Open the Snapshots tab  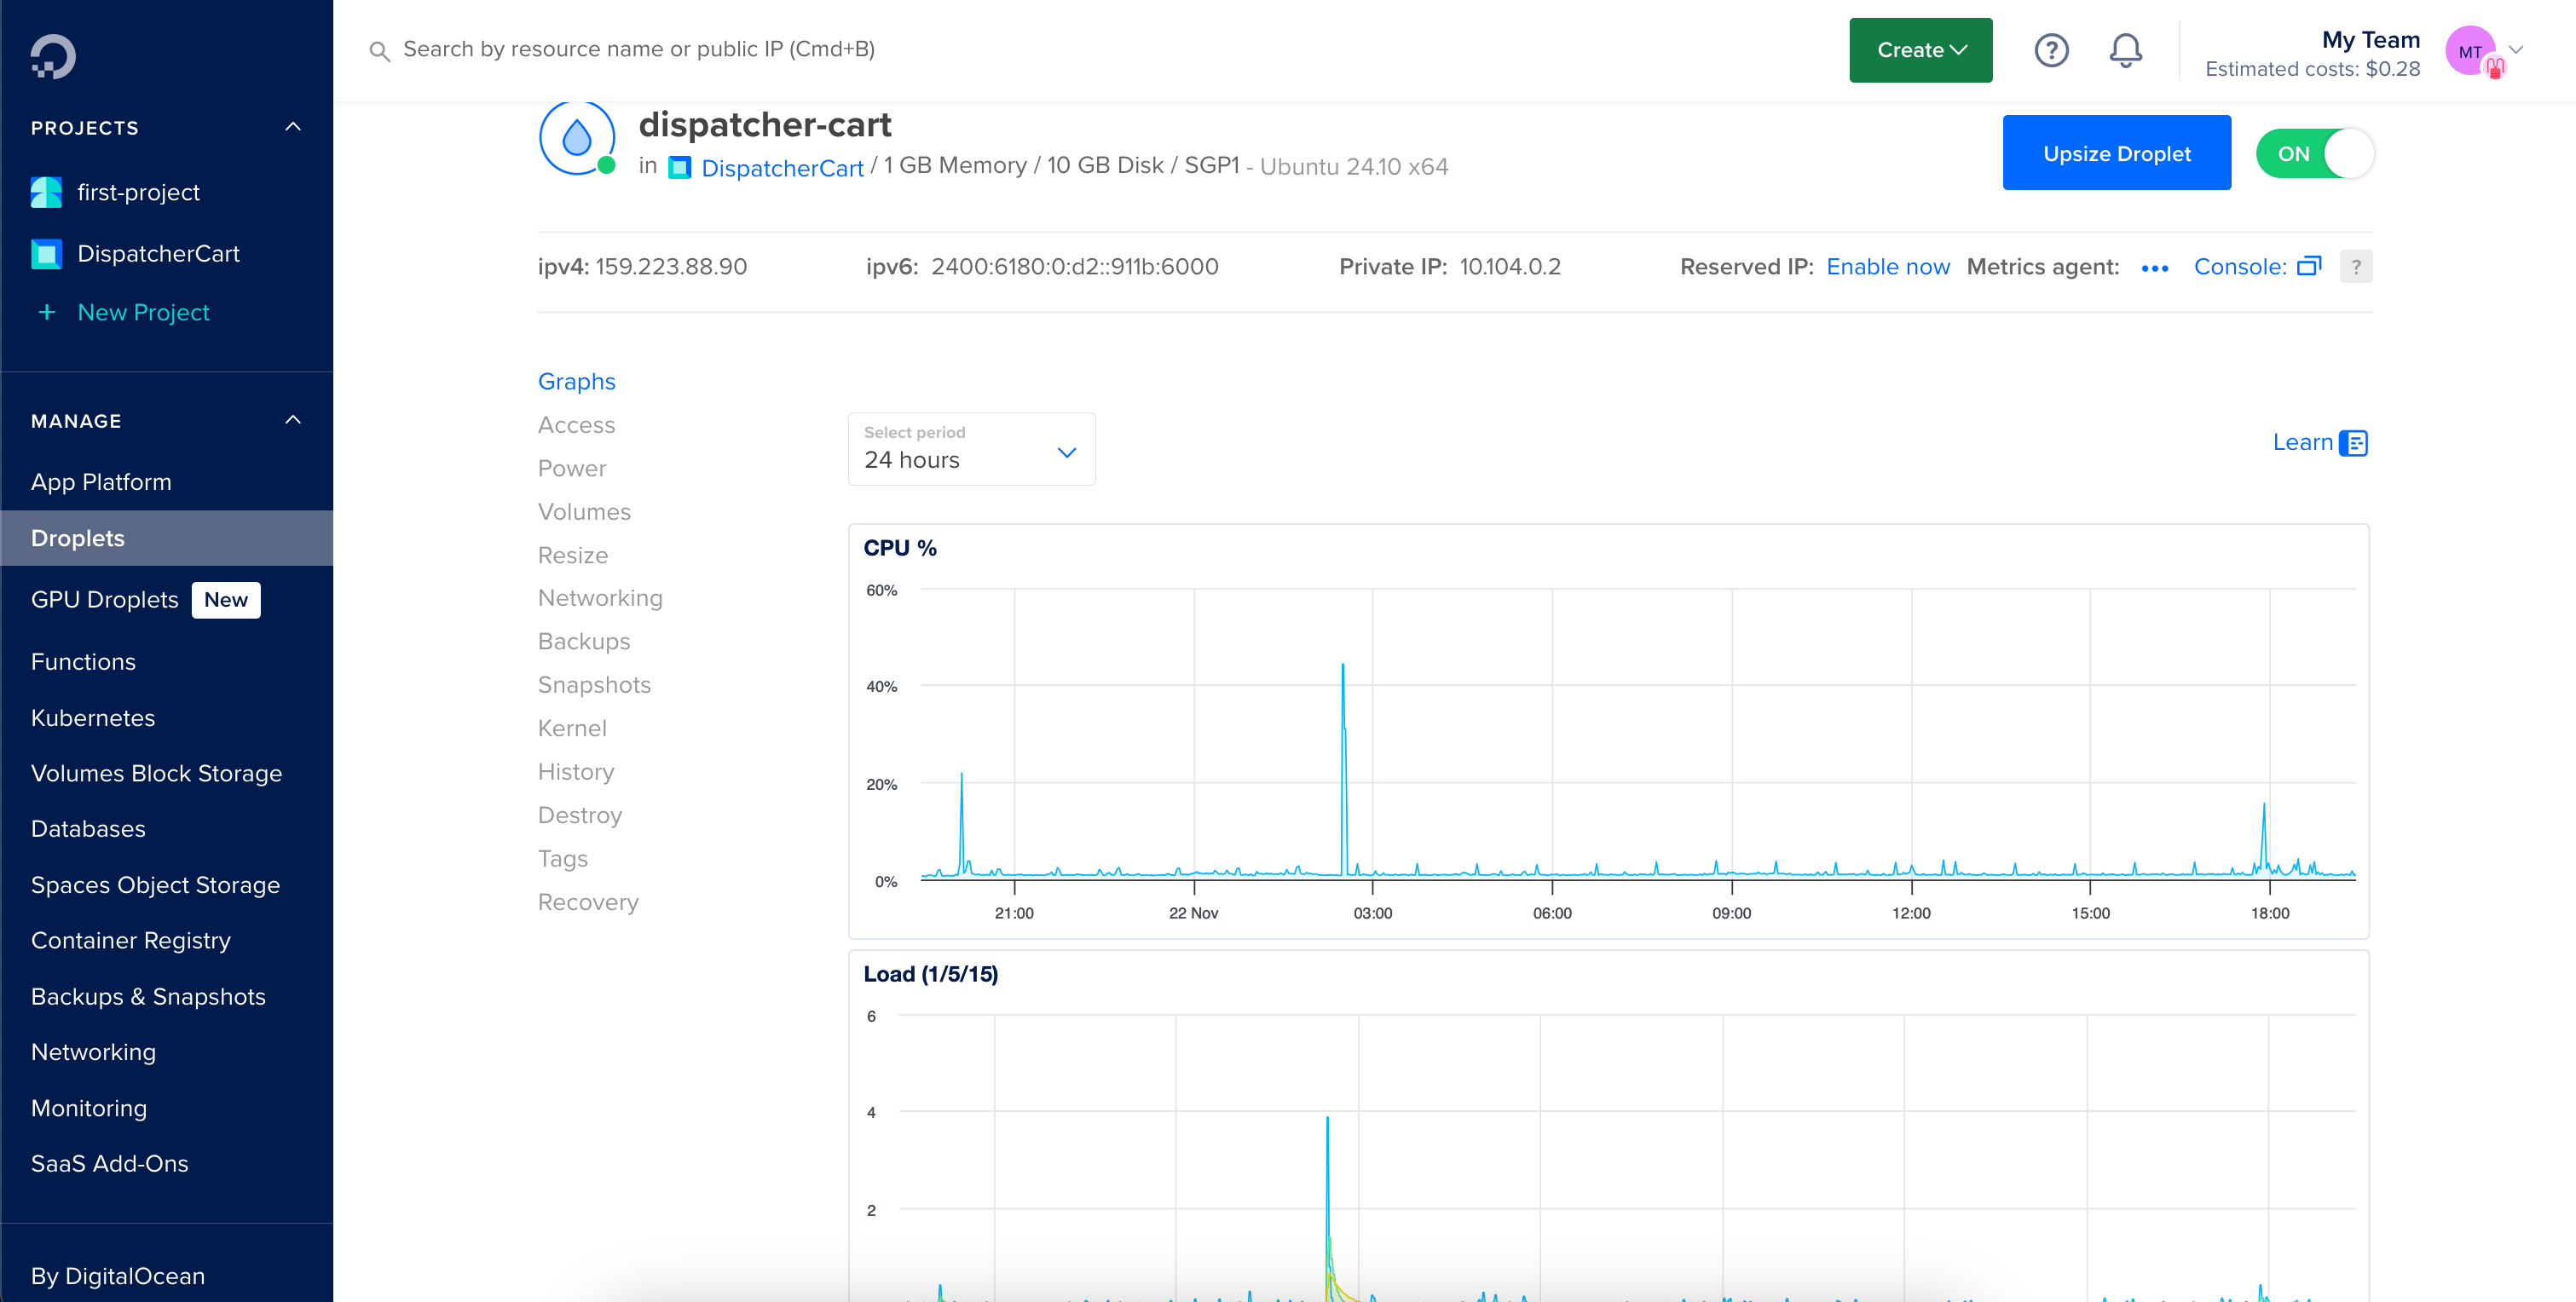pyautogui.click(x=594, y=685)
